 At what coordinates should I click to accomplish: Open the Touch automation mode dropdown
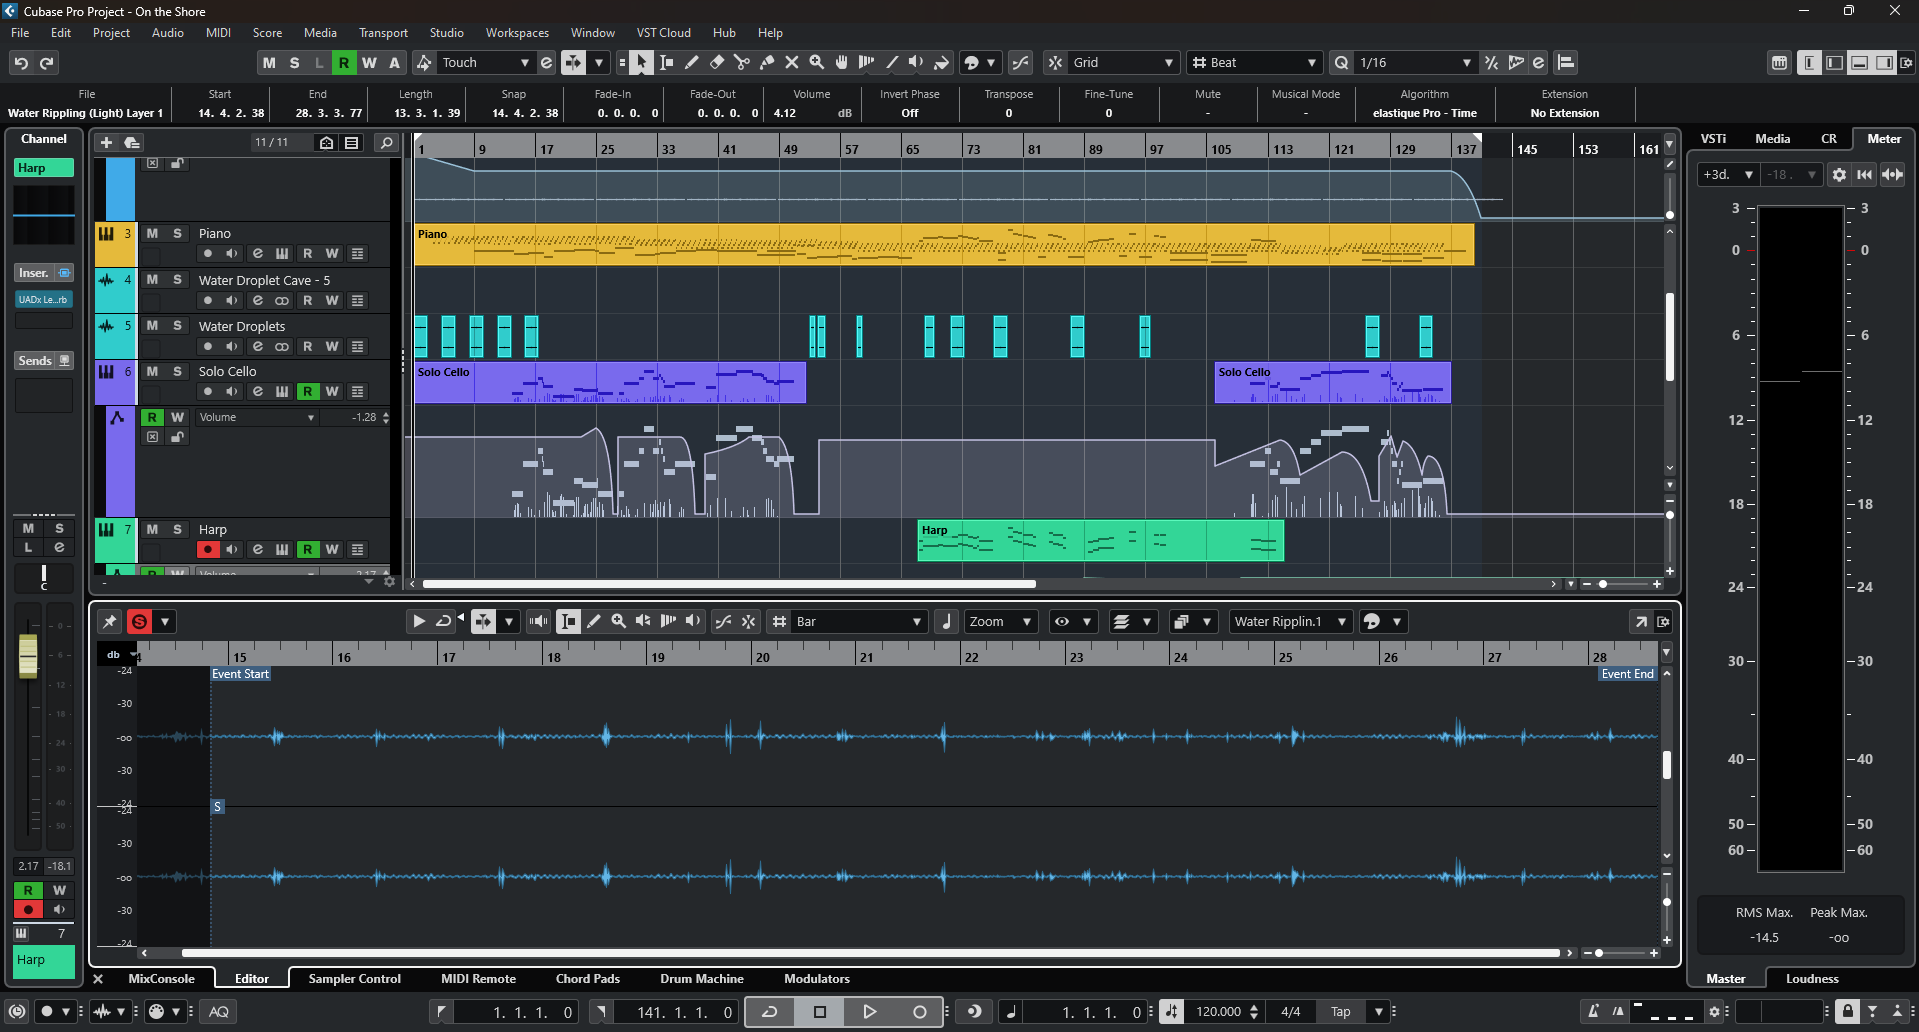tap(485, 62)
